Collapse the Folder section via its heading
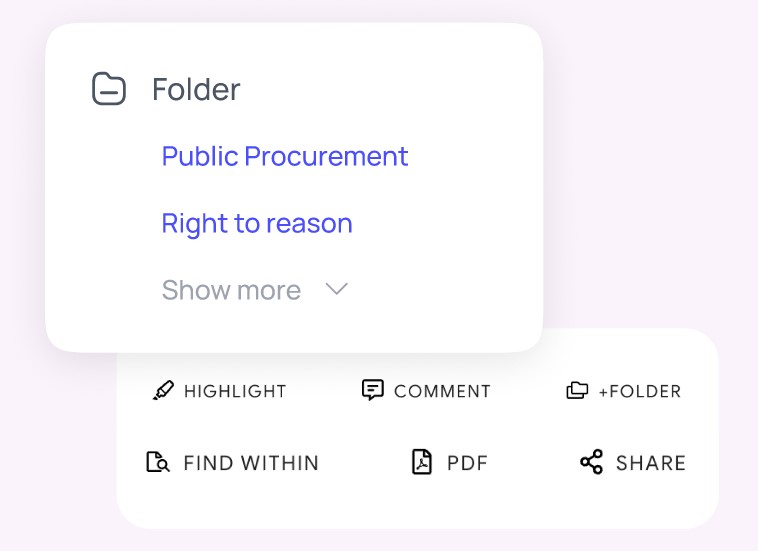This screenshot has height=551, width=758. [x=196, y=89]
